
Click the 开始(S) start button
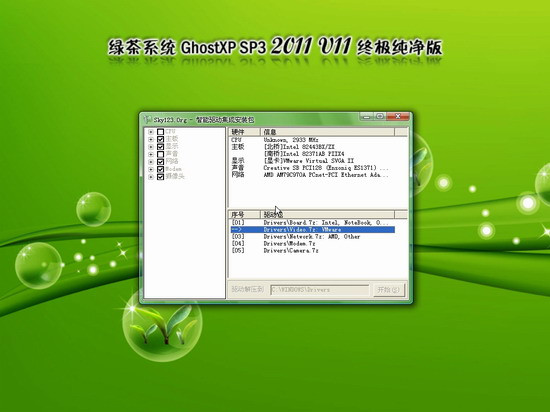(x=389, y=290)
